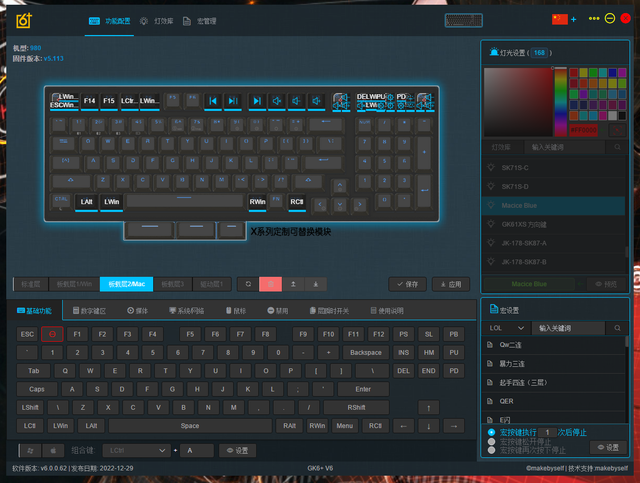Select the first macro stop-after-count radio option
640x483 pixels.
click(x=491, y=432)
